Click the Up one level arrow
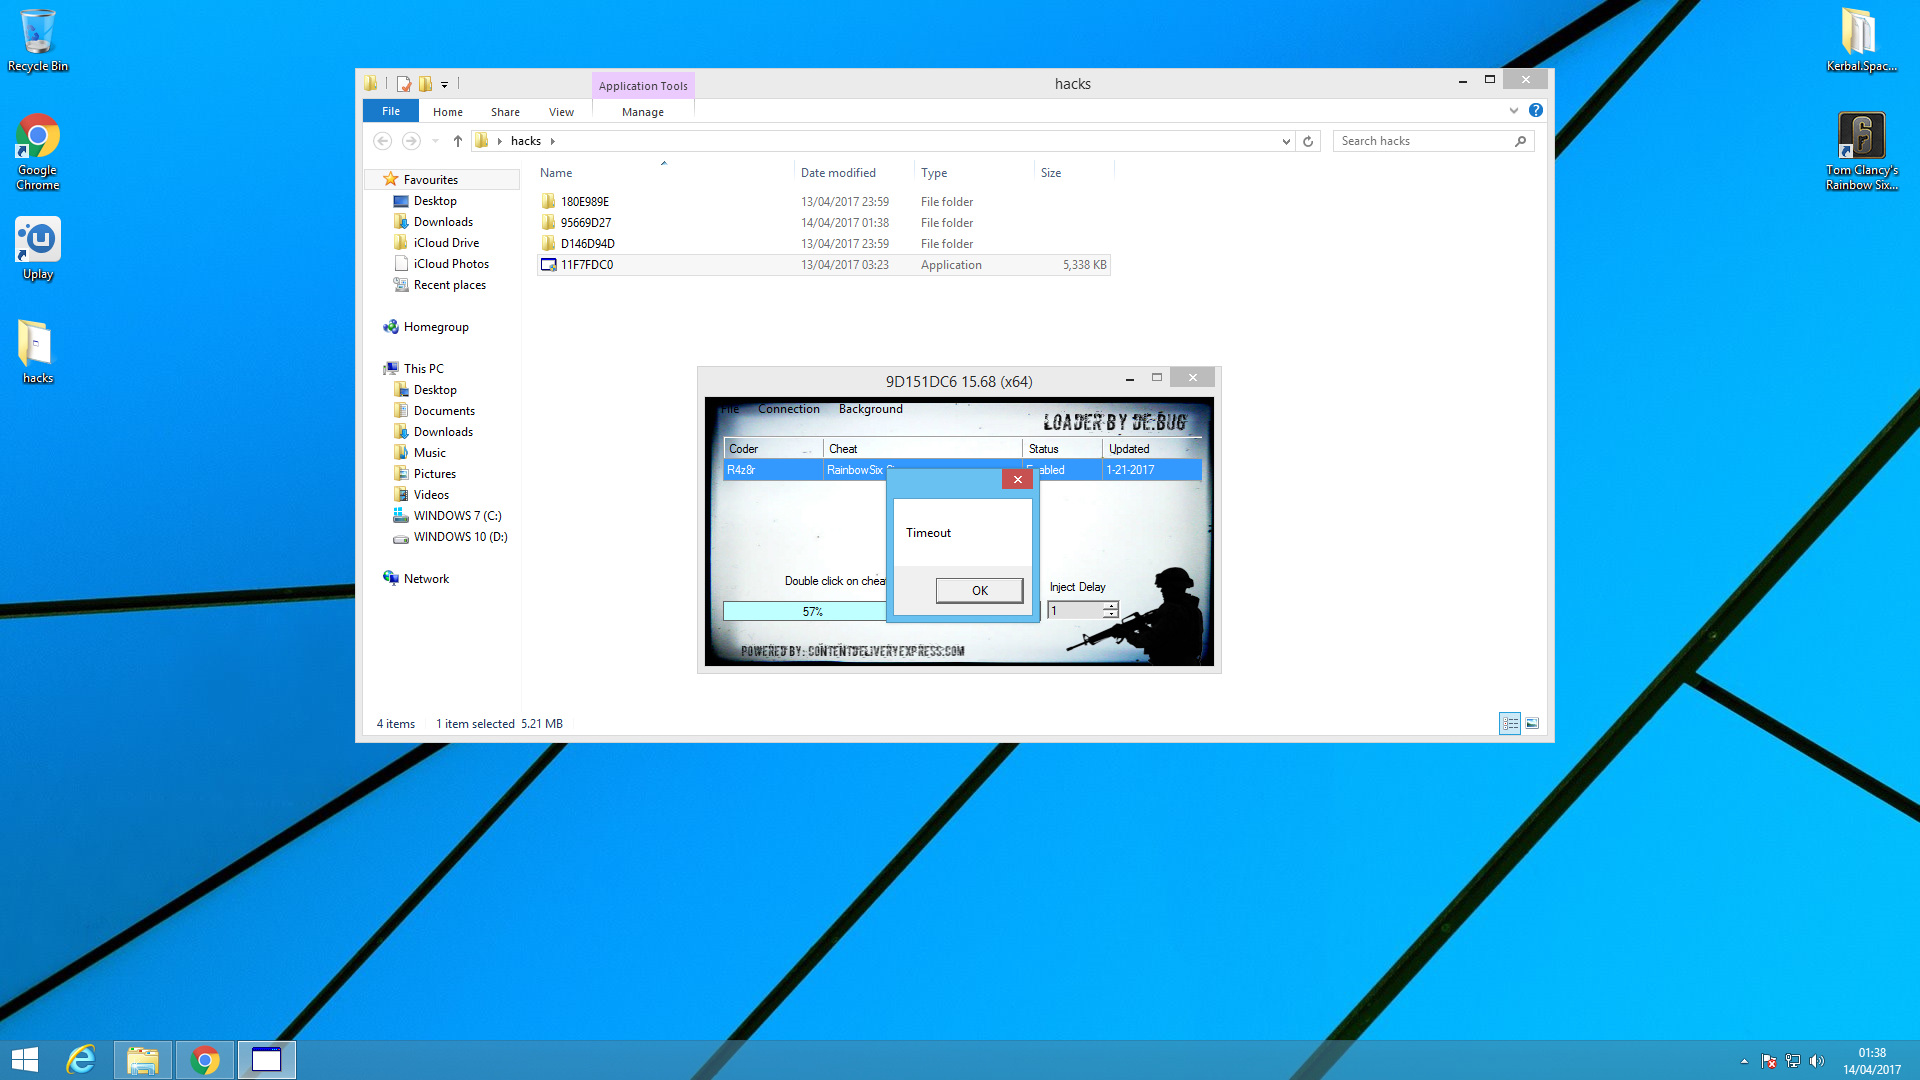The image size is (1920, 1080). (458, 141)
